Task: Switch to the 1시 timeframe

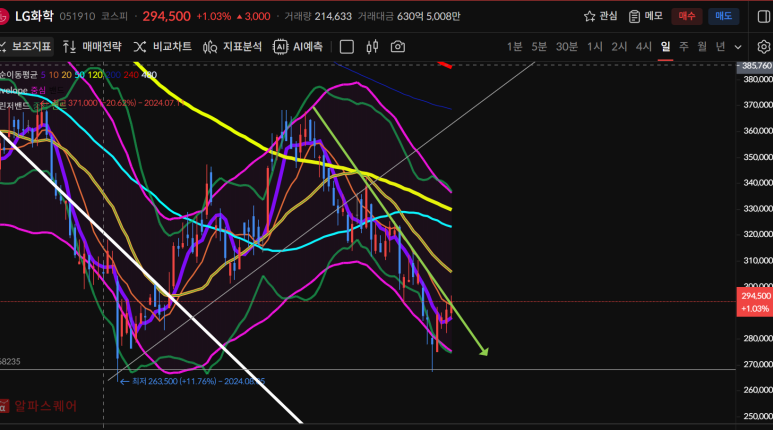Action: click(x=595, y=47)
